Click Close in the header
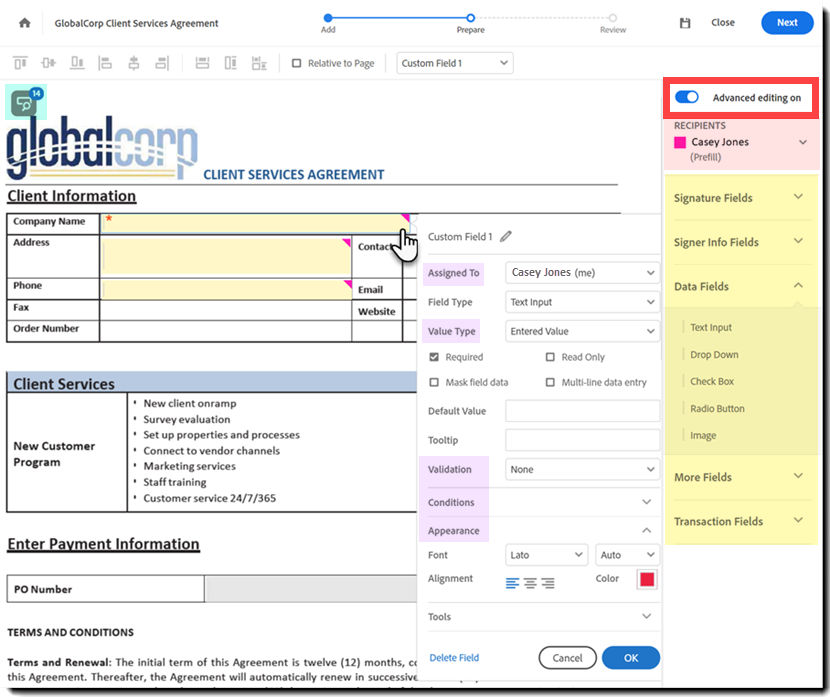 click(x=723, y=23)
